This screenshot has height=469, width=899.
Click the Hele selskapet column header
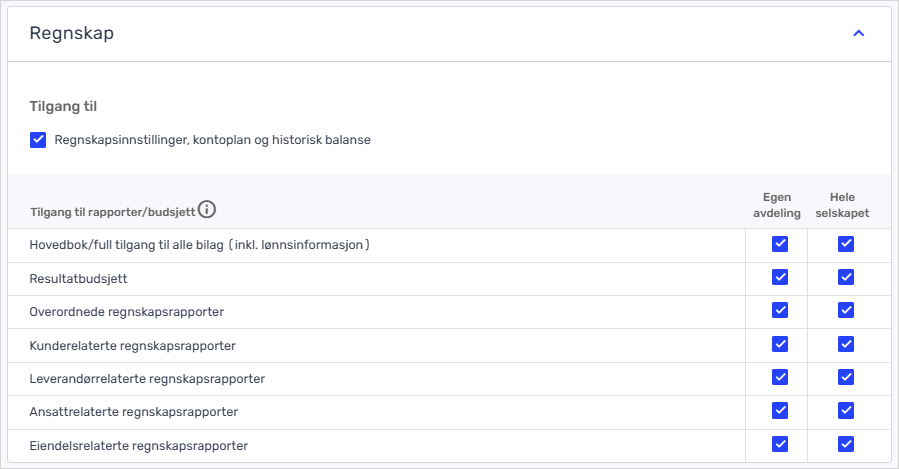click(842, 205)
